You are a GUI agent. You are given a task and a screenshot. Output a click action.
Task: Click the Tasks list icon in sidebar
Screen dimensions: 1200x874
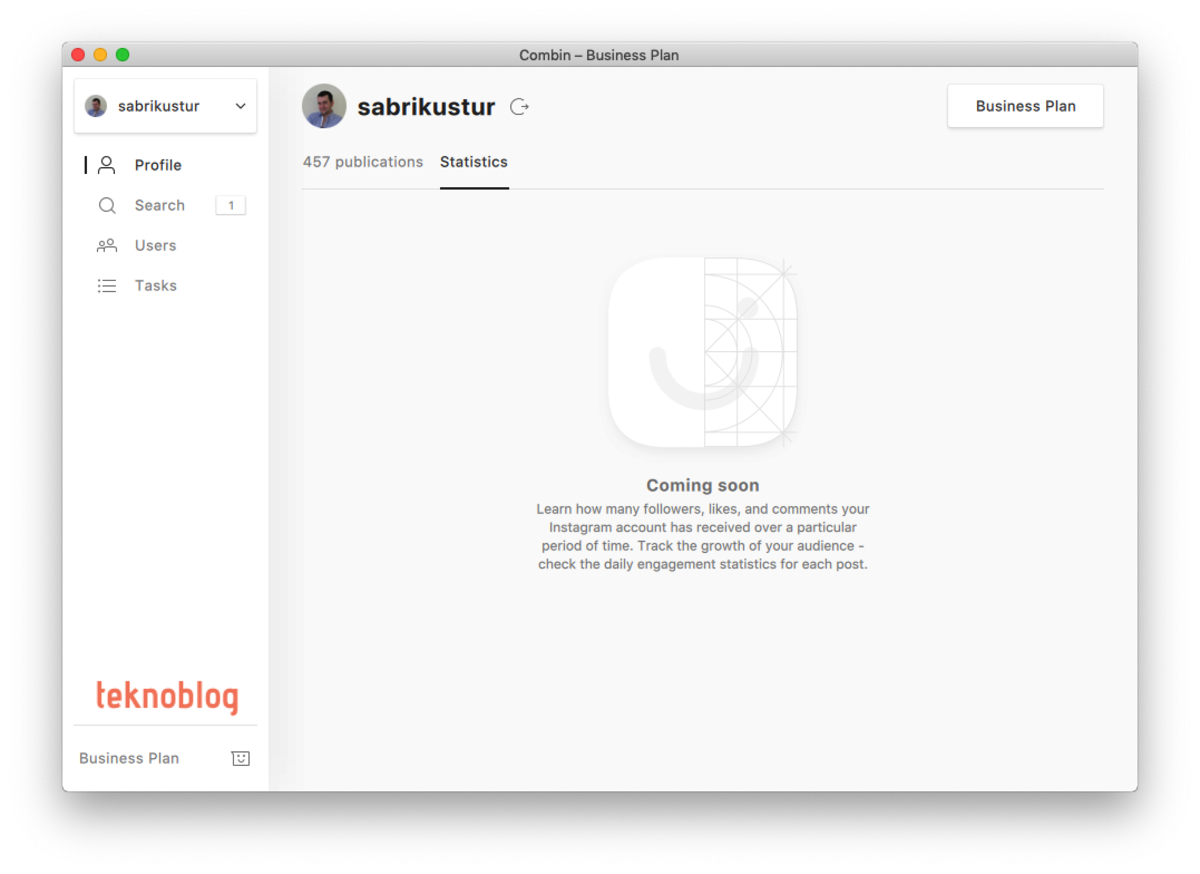107,286
